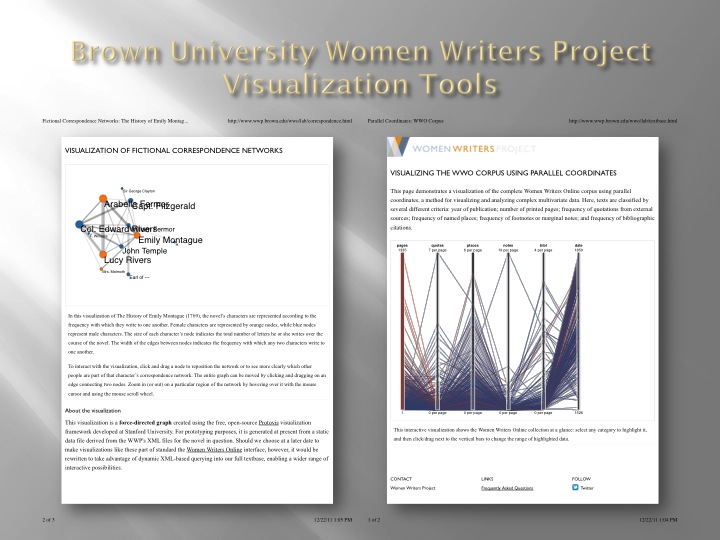
Task: Click the Women Writers Project contact text
Action: coord(413,488)
